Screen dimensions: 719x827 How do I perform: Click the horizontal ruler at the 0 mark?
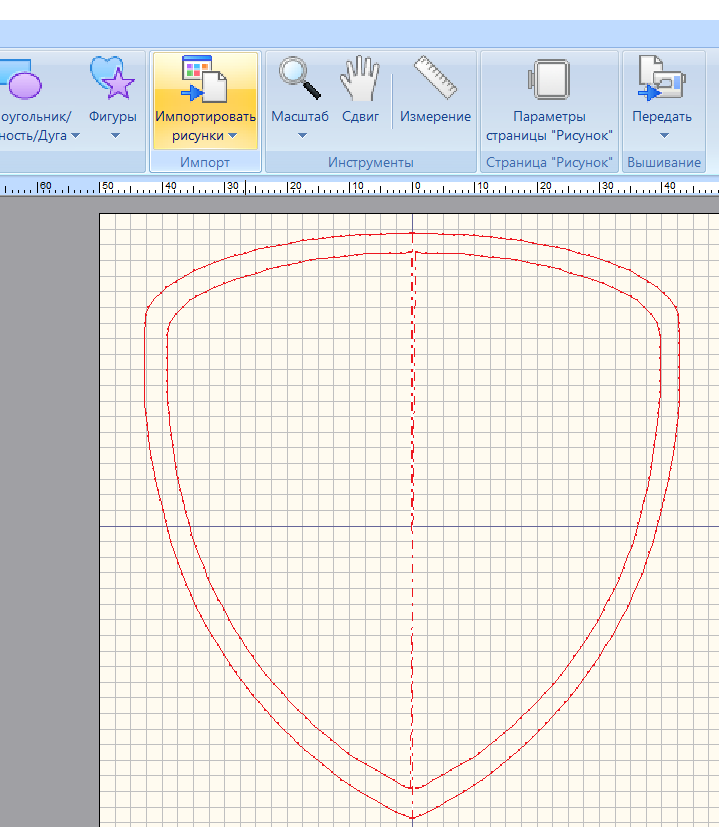click(415, 187)
